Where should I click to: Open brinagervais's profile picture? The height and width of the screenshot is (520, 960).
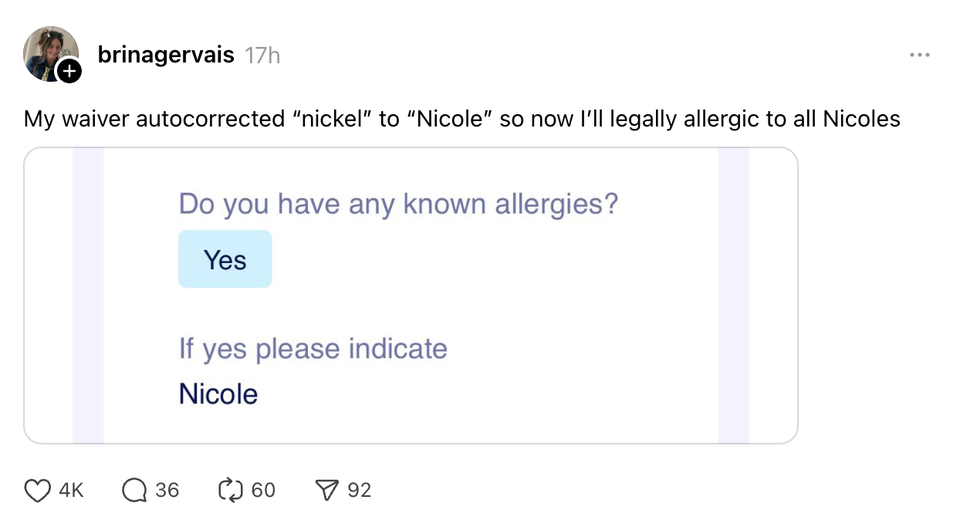[48, 52]
